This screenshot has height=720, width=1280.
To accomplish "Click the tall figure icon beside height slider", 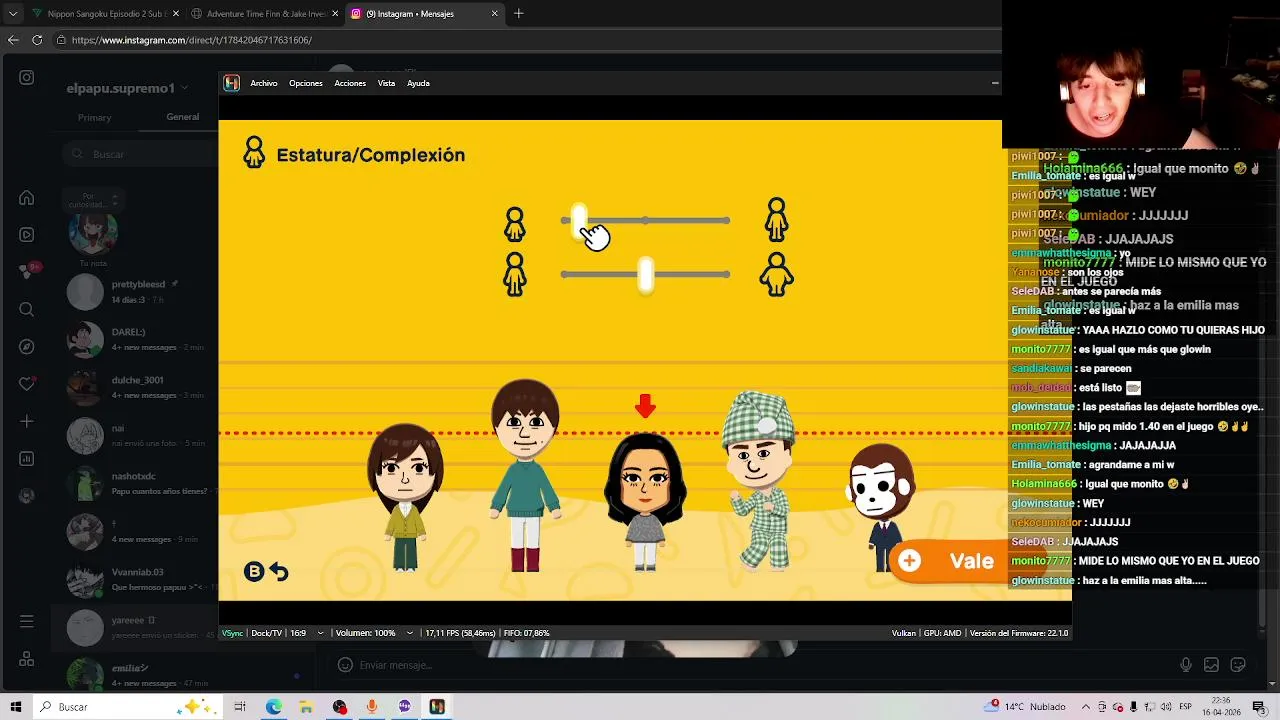I will tap(777, 220).
